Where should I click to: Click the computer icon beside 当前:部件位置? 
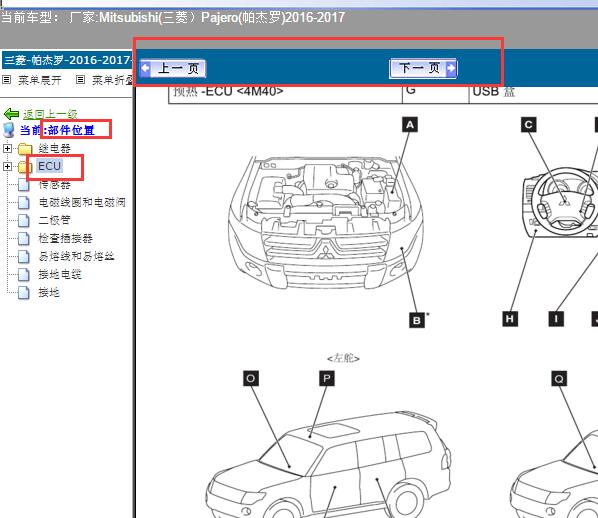9,130
